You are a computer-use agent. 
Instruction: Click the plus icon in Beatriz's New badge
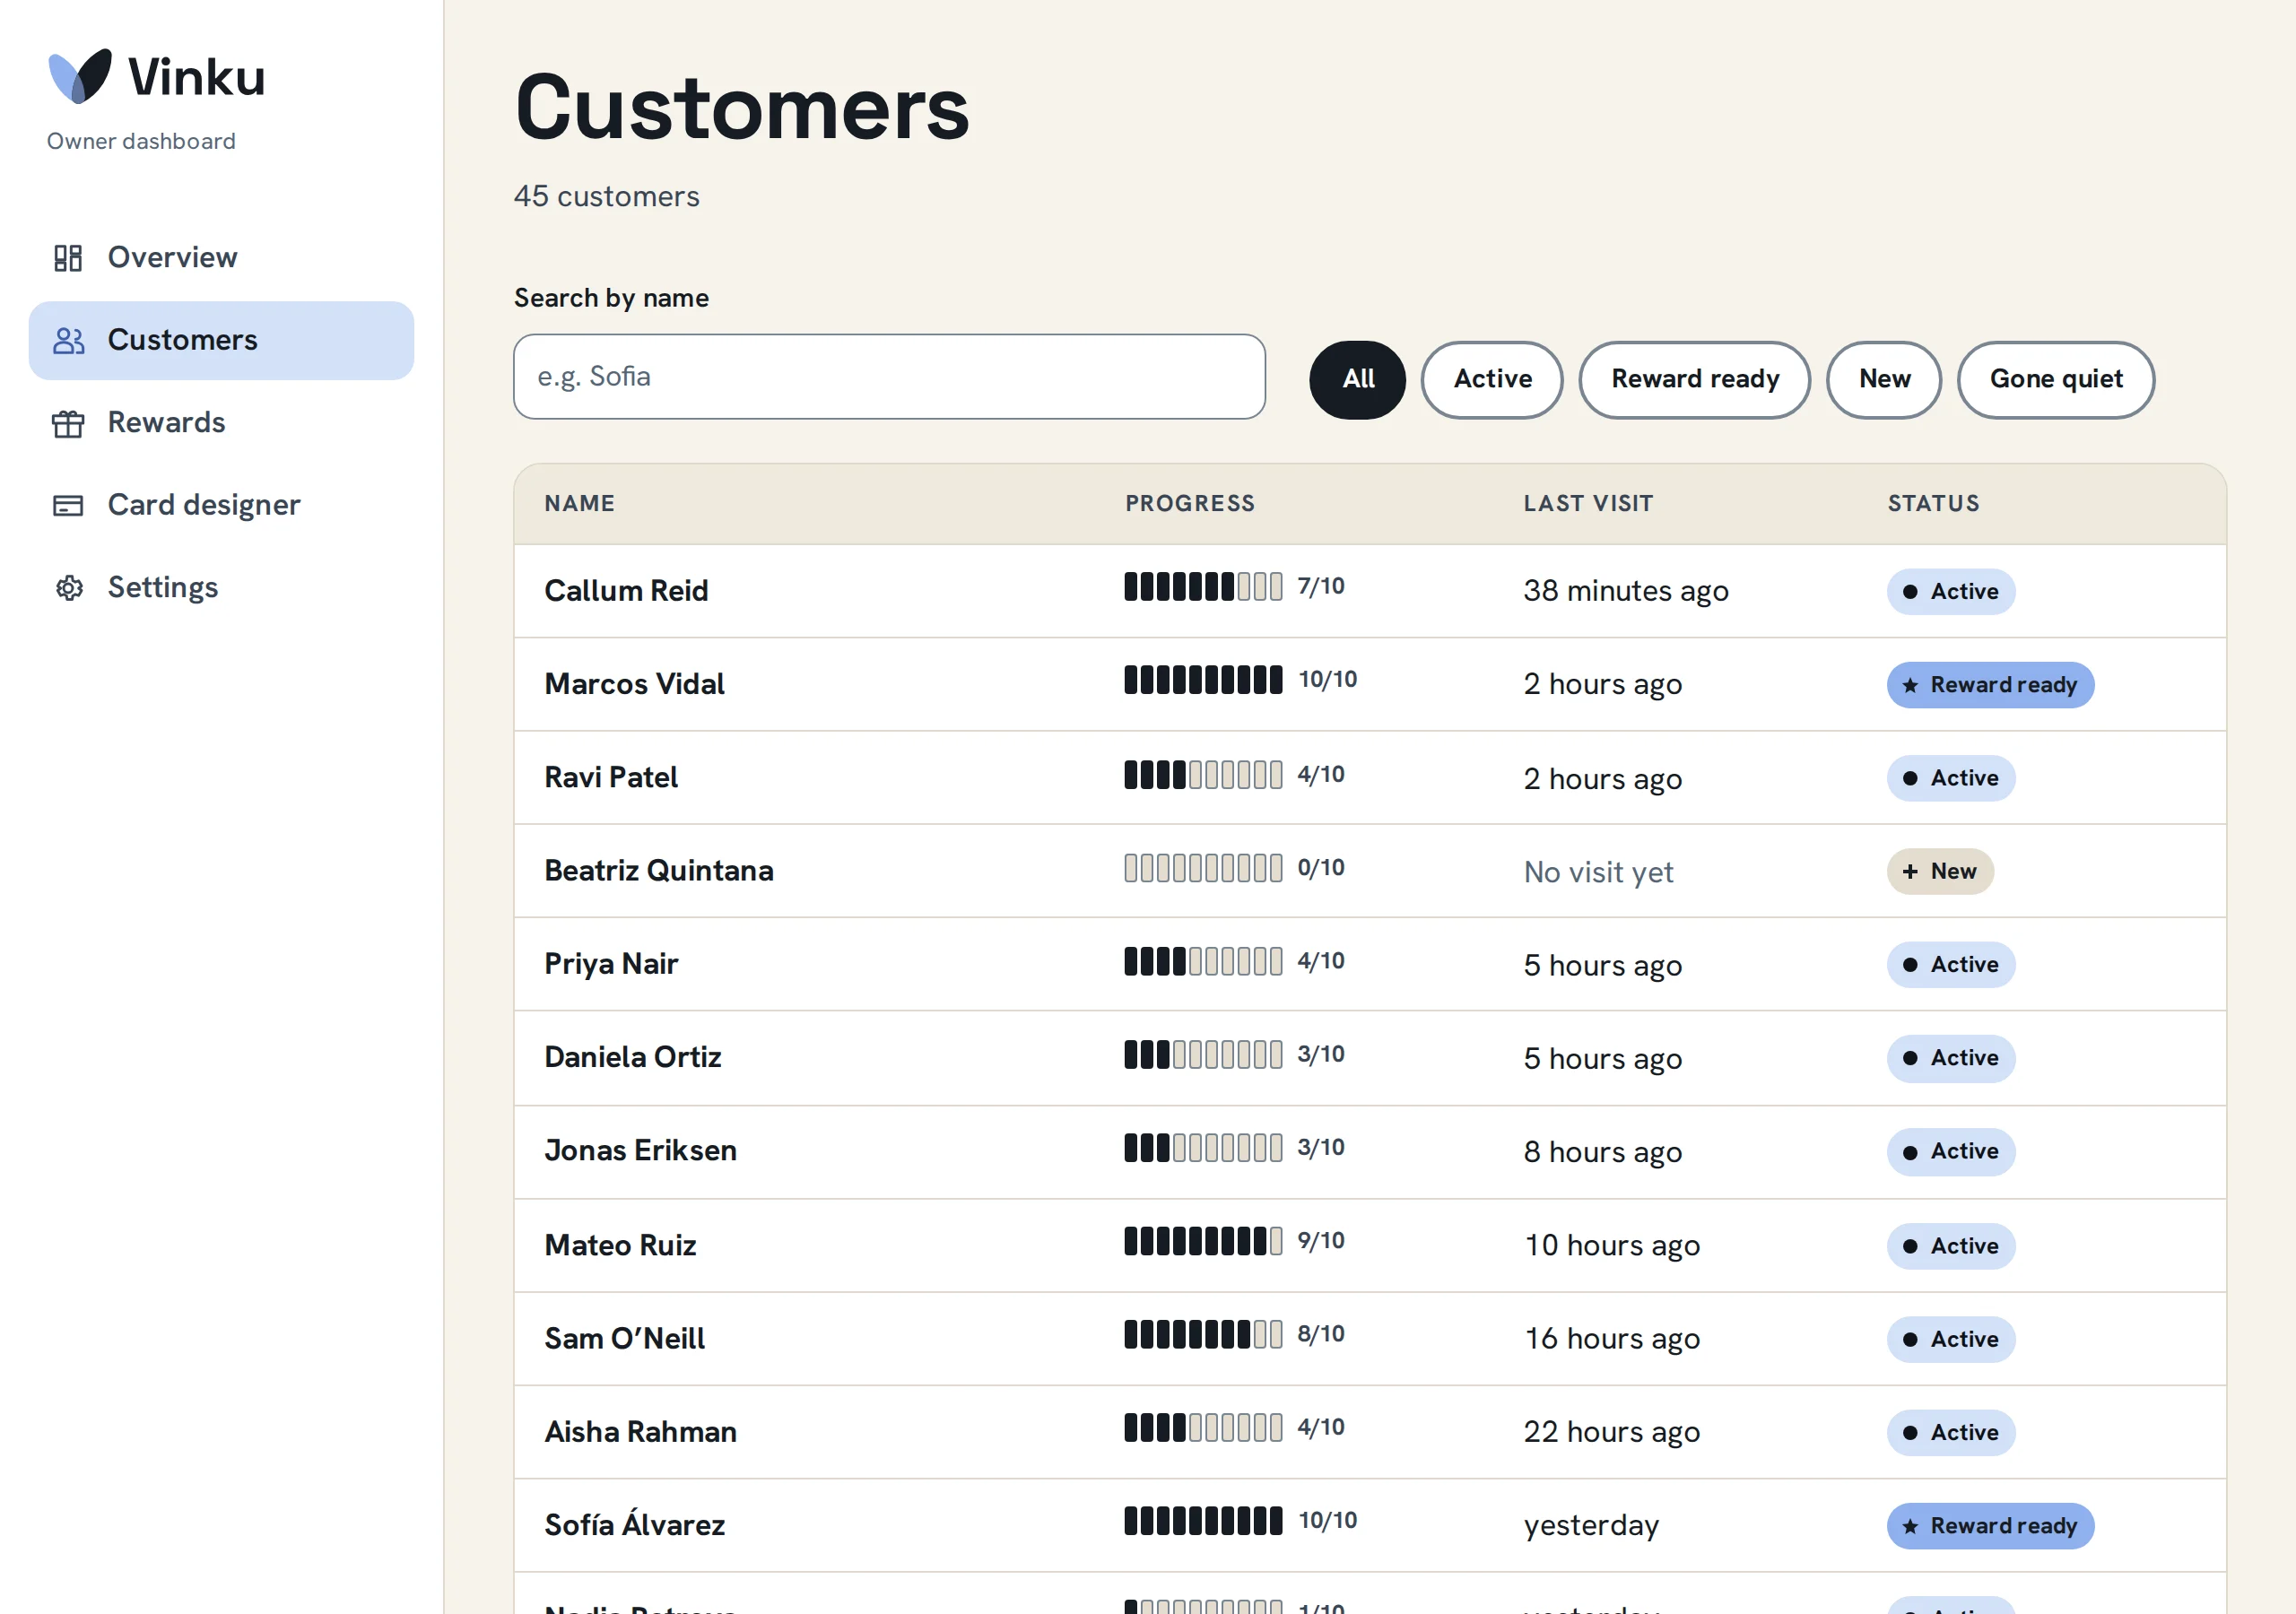click(1910, 872)
